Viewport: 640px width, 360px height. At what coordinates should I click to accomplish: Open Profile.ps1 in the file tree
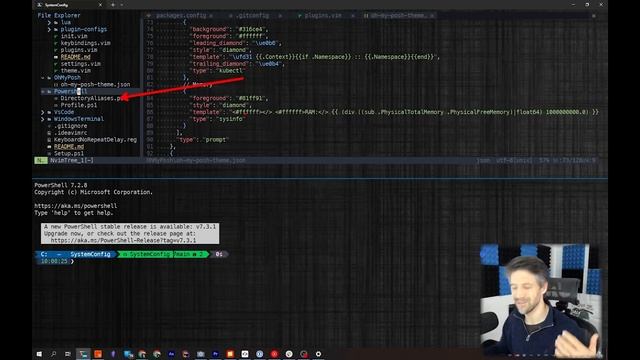coord(79,105)
